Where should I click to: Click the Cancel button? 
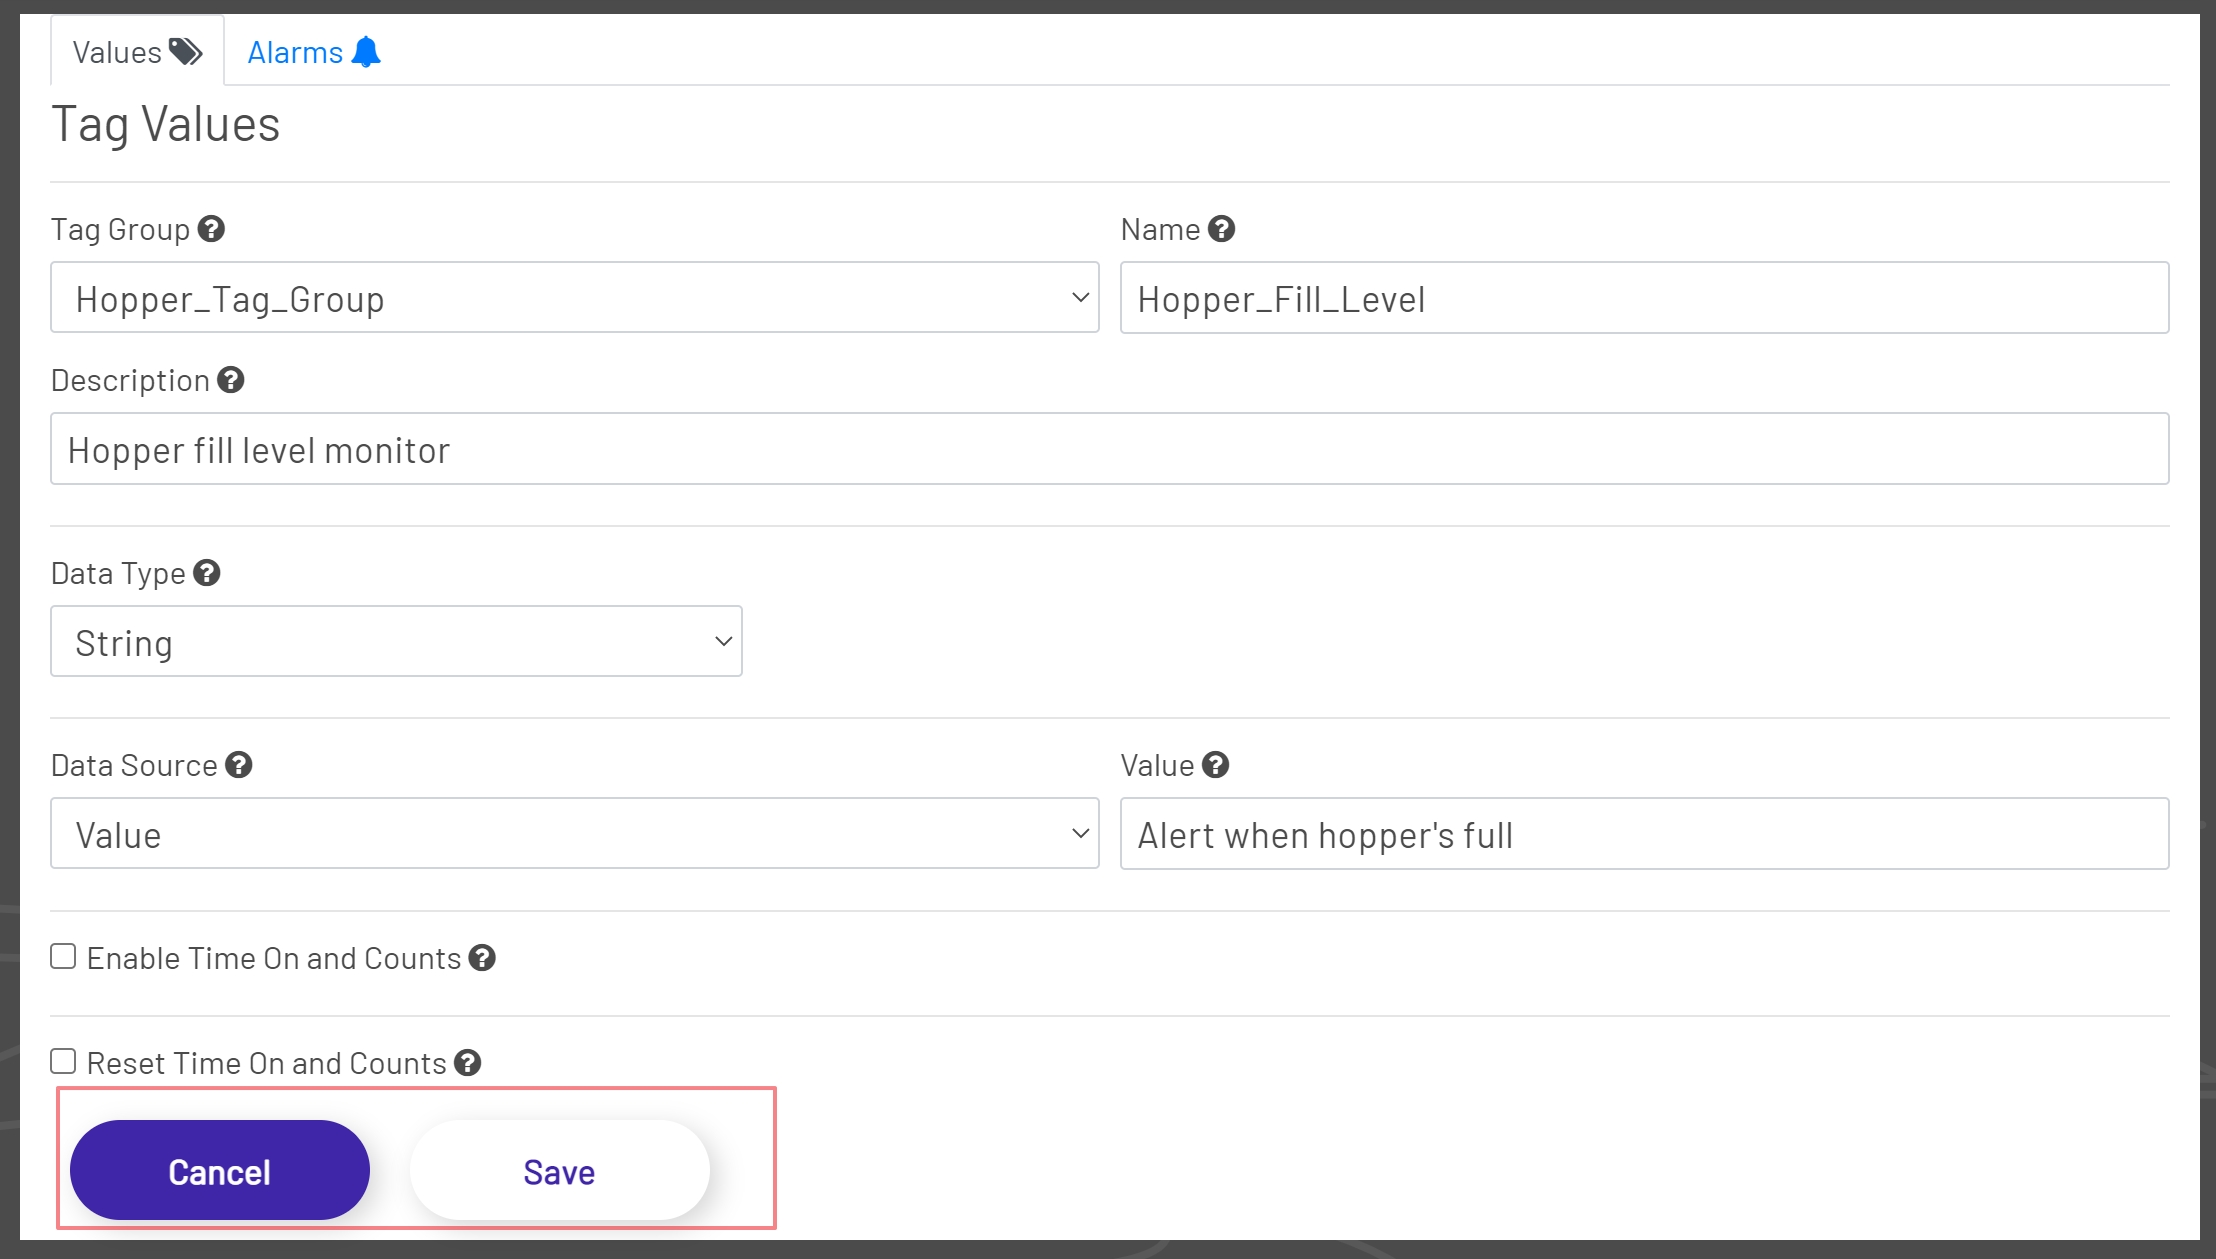(x=220, y=1170)
